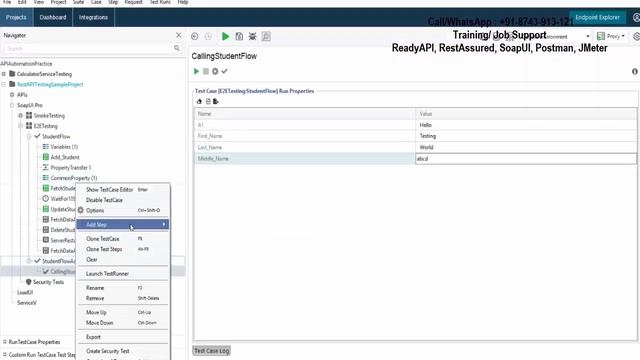The image size is (640, 360).
Task: Switch to the Dashboard tab
Action: click(x=53, y=17)
